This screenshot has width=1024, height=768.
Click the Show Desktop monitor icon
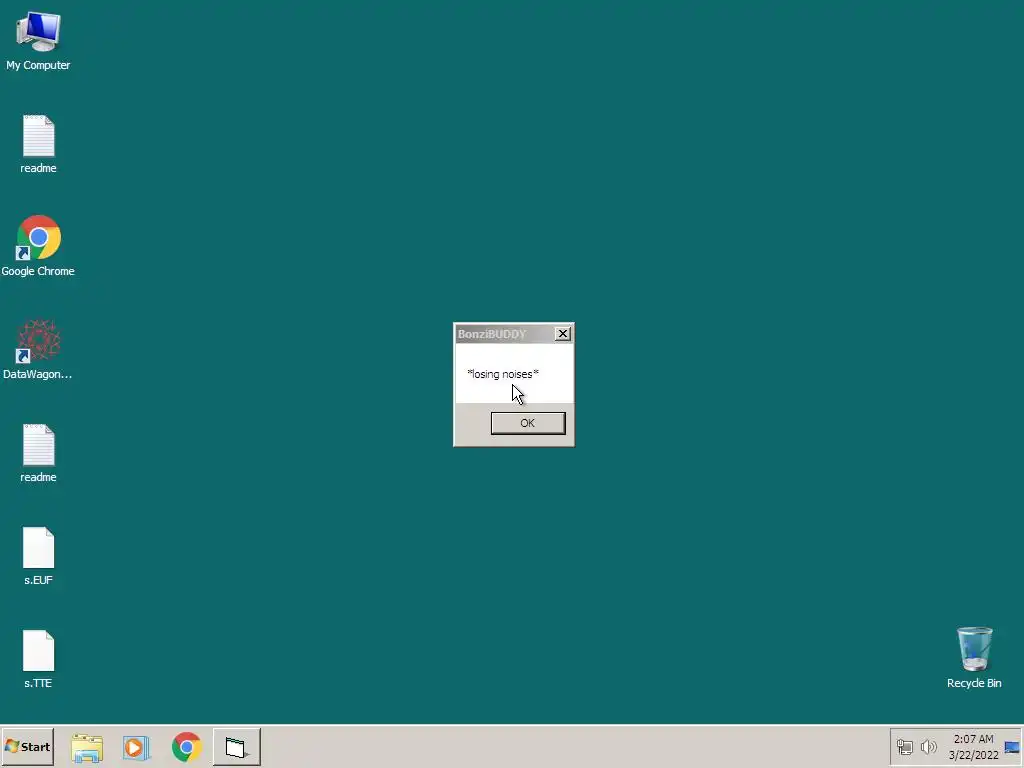point(1012,747)
